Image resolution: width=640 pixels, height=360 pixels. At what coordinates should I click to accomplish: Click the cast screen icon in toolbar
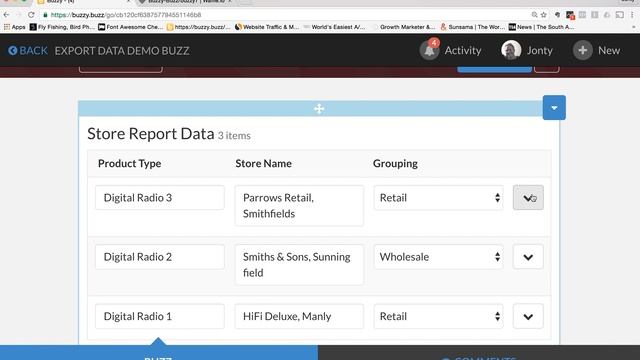point(620,15)
